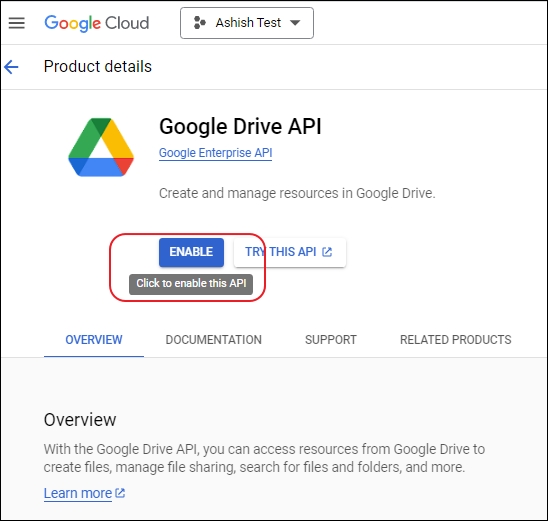Click the Overview section heading
548x521 pixels.
[80, 420]
